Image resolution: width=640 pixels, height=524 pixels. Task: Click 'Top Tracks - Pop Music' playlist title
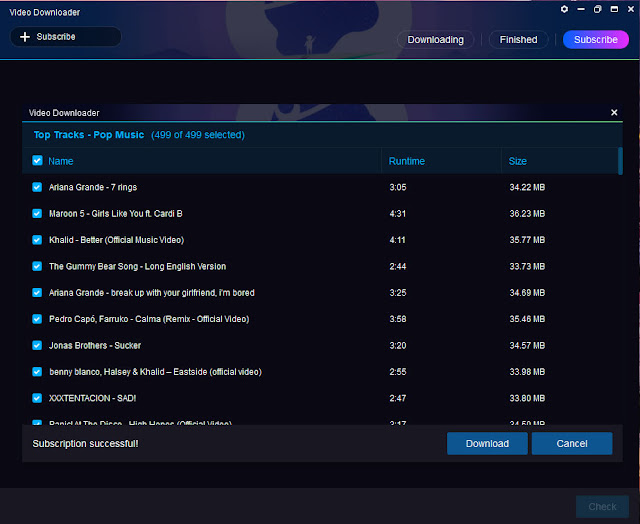[89, 135]
